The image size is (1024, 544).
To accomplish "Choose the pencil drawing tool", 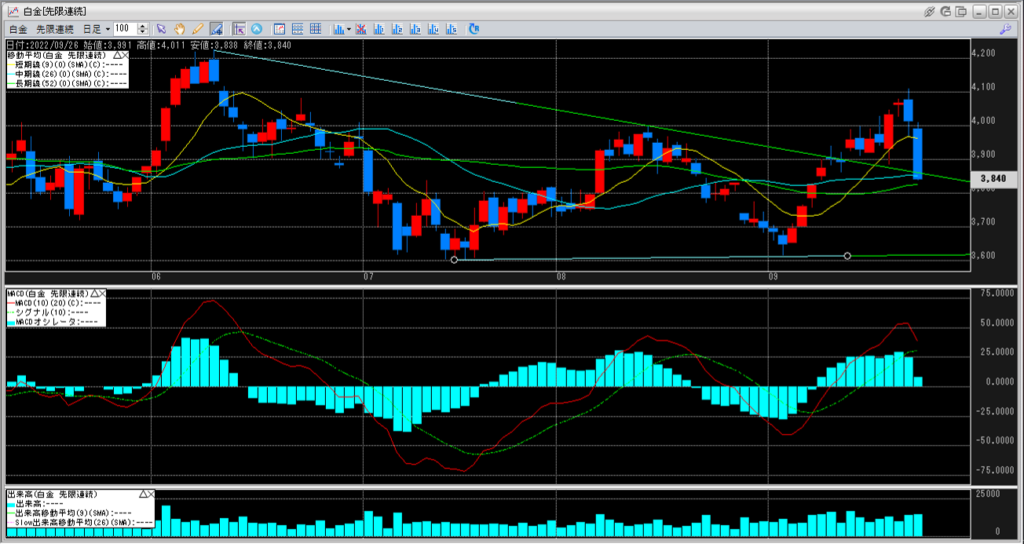I will point(198,29).
